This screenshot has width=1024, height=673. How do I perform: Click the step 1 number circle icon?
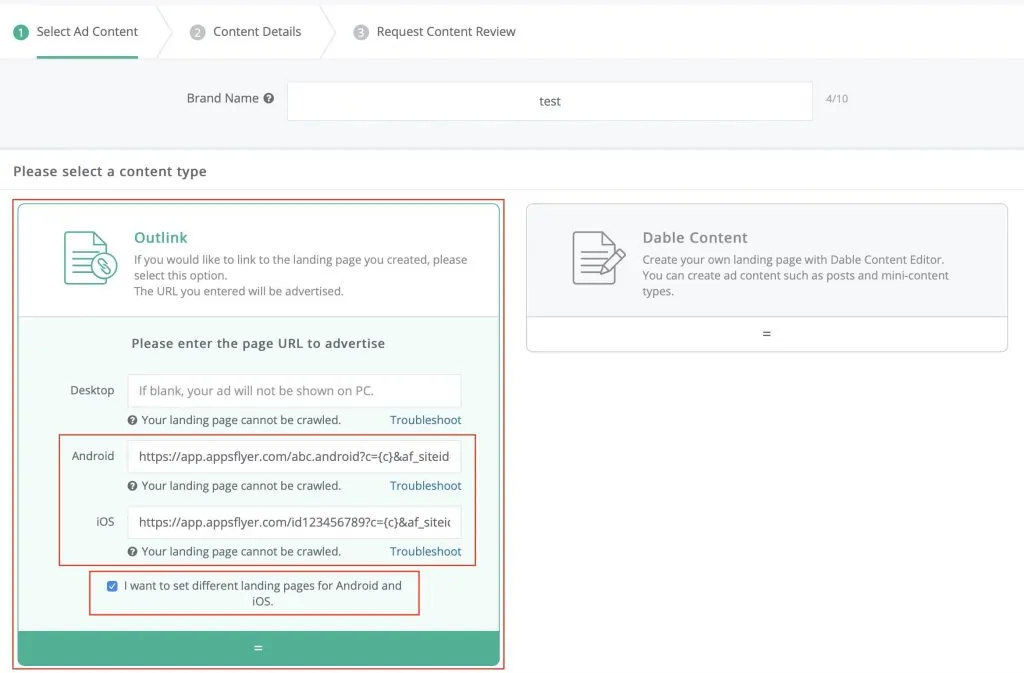[21, 32]
